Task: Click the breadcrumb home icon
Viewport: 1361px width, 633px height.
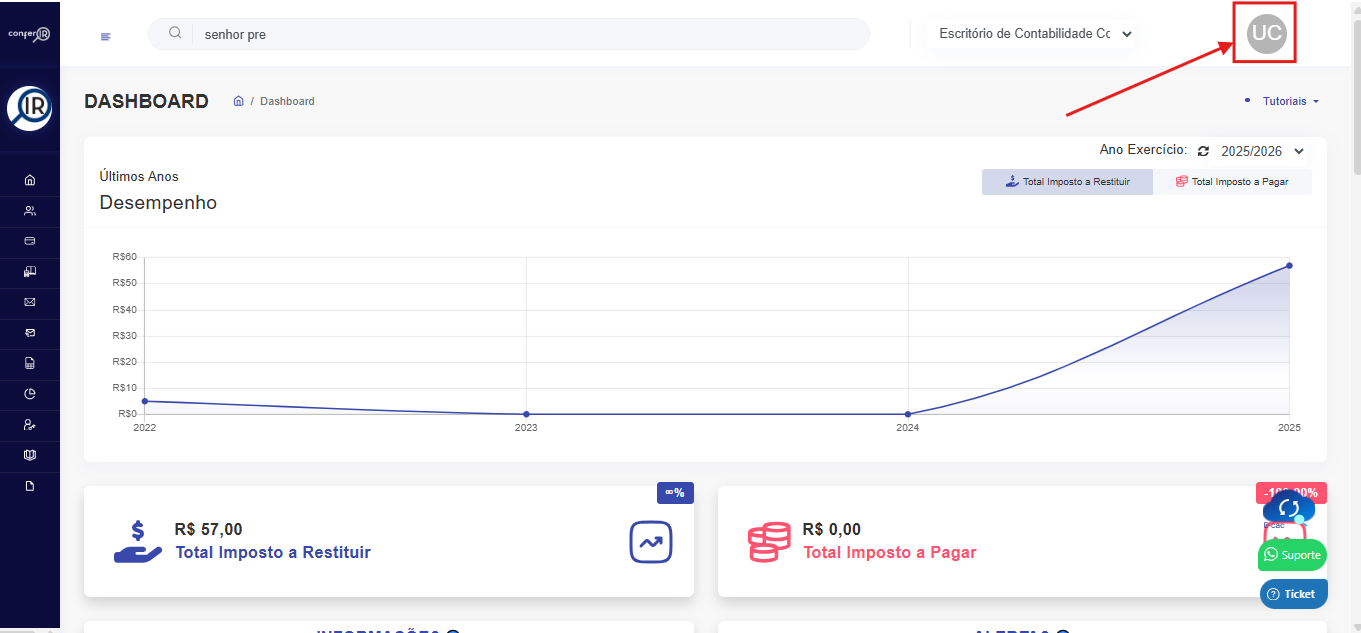Action: click(x=238, y=101)
